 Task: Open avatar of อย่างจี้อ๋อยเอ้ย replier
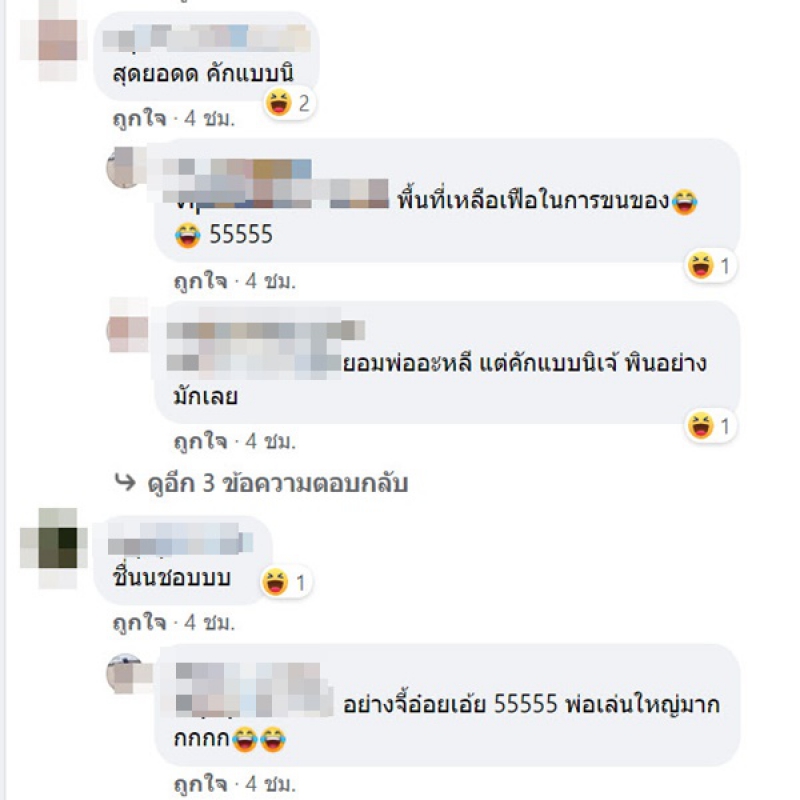pyautogui.click(x=126, y=673)
